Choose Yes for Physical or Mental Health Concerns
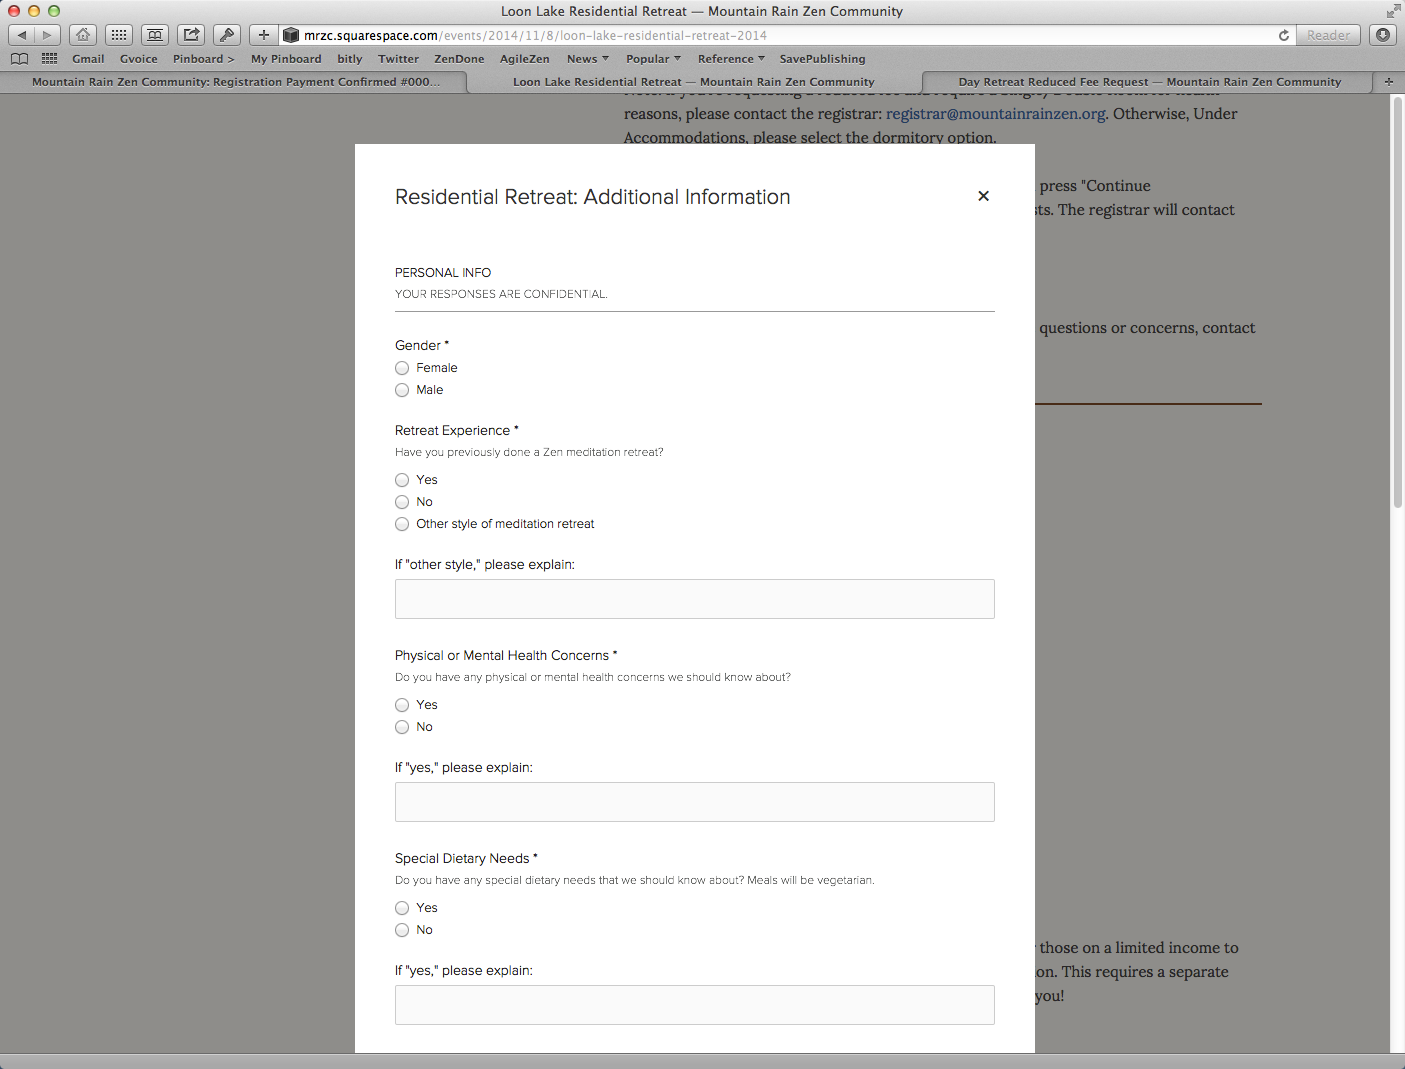 click(402, 705)
